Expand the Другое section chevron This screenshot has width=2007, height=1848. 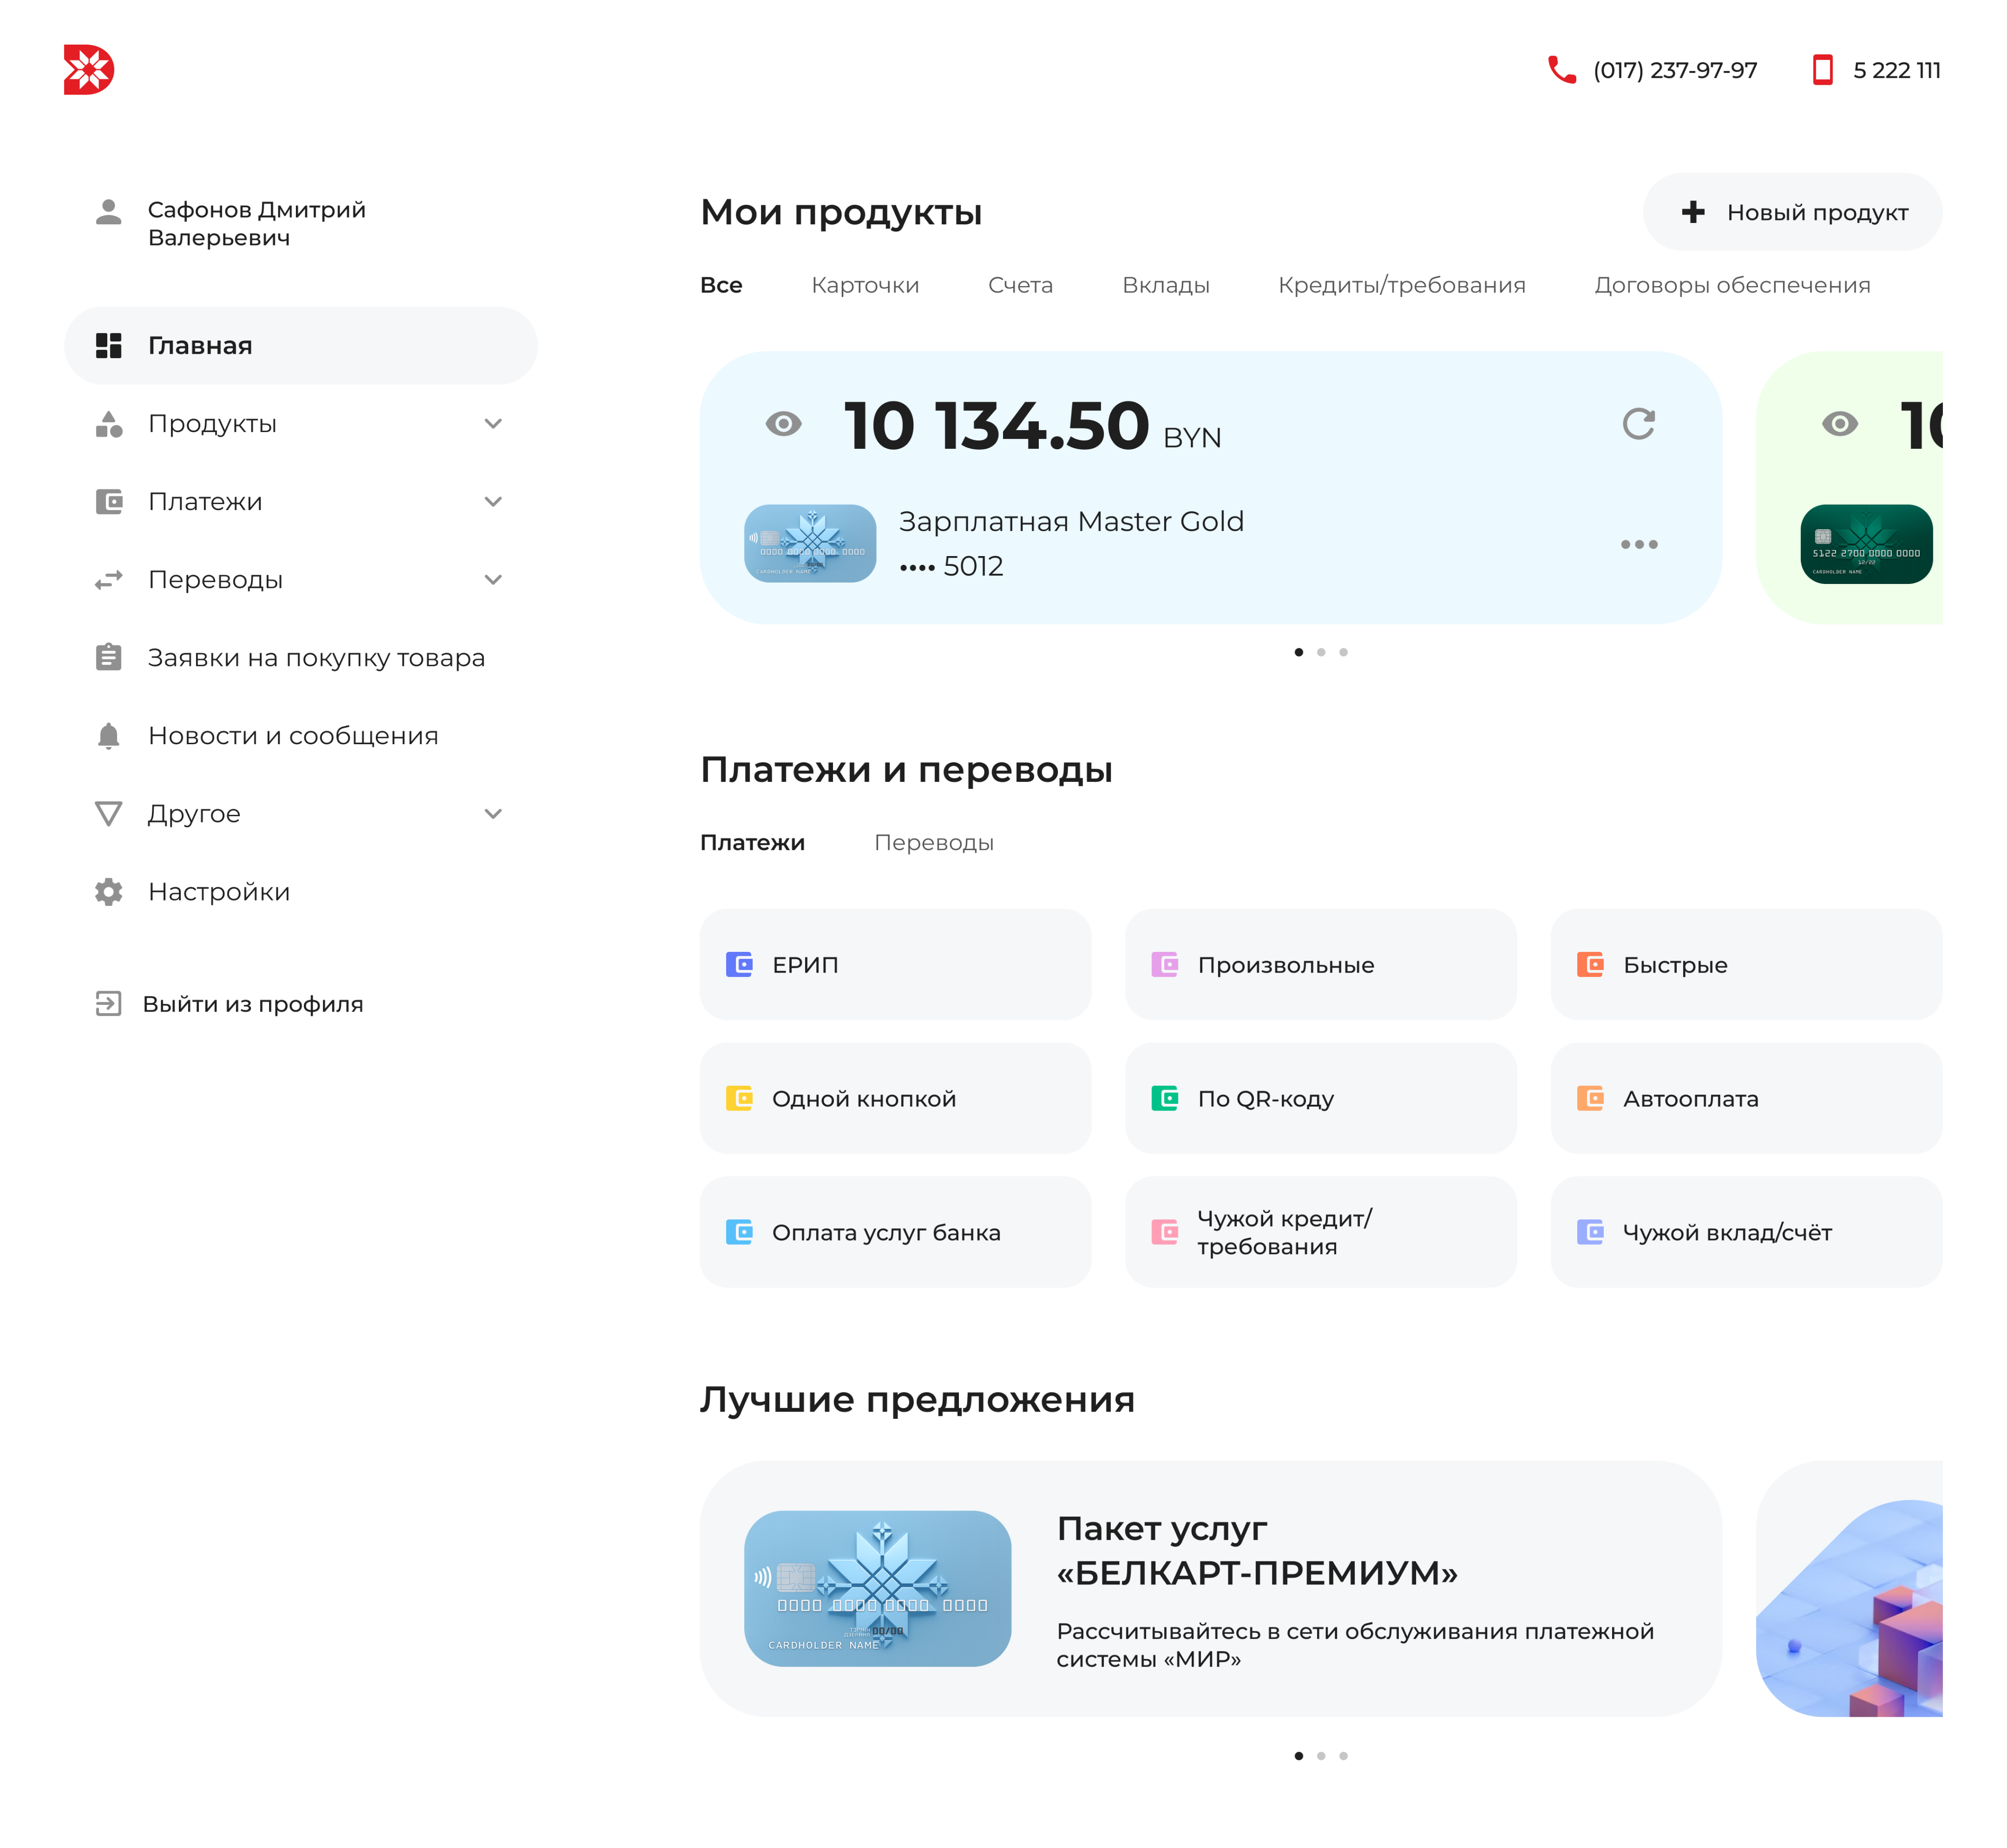(x=493, y=814)
